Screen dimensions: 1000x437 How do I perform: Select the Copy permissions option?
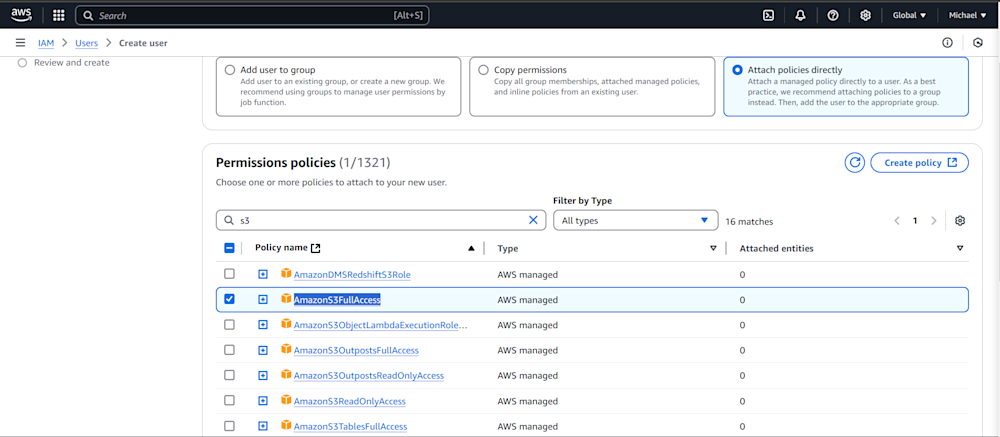[x=484, y=70]
